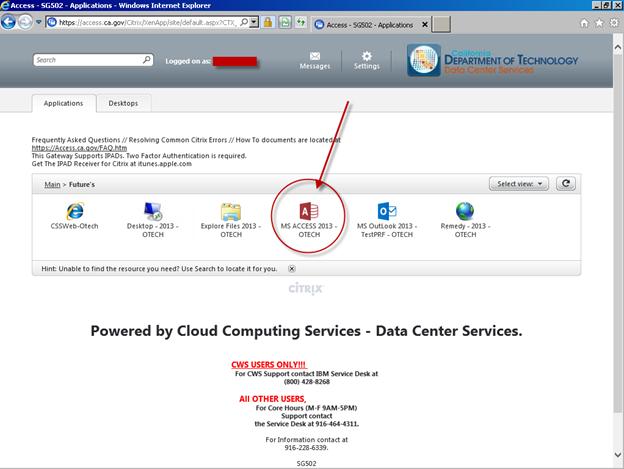Expand the address bar URL dropdown arrow

(254, 21)
